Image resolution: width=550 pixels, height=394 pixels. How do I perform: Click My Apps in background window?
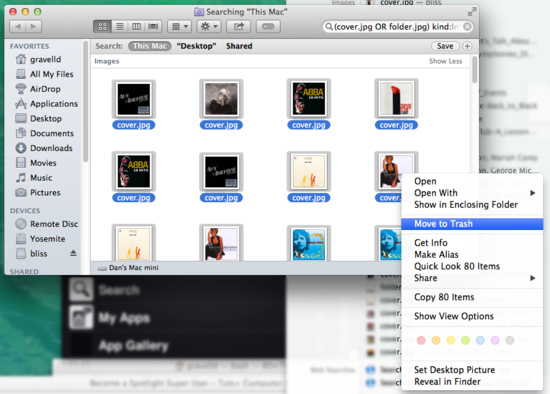tap(124, 318)
